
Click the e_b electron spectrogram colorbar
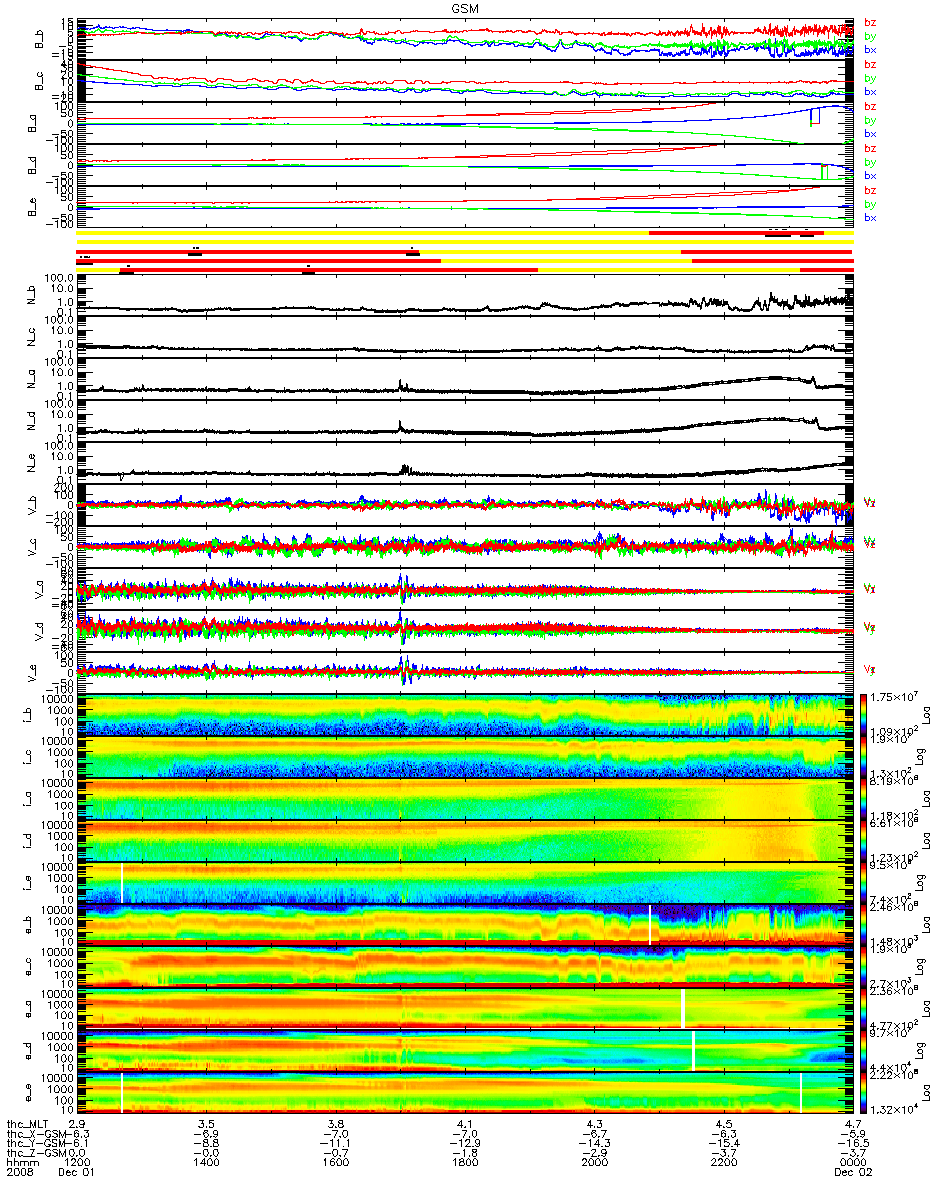click(x=865, y=924)
